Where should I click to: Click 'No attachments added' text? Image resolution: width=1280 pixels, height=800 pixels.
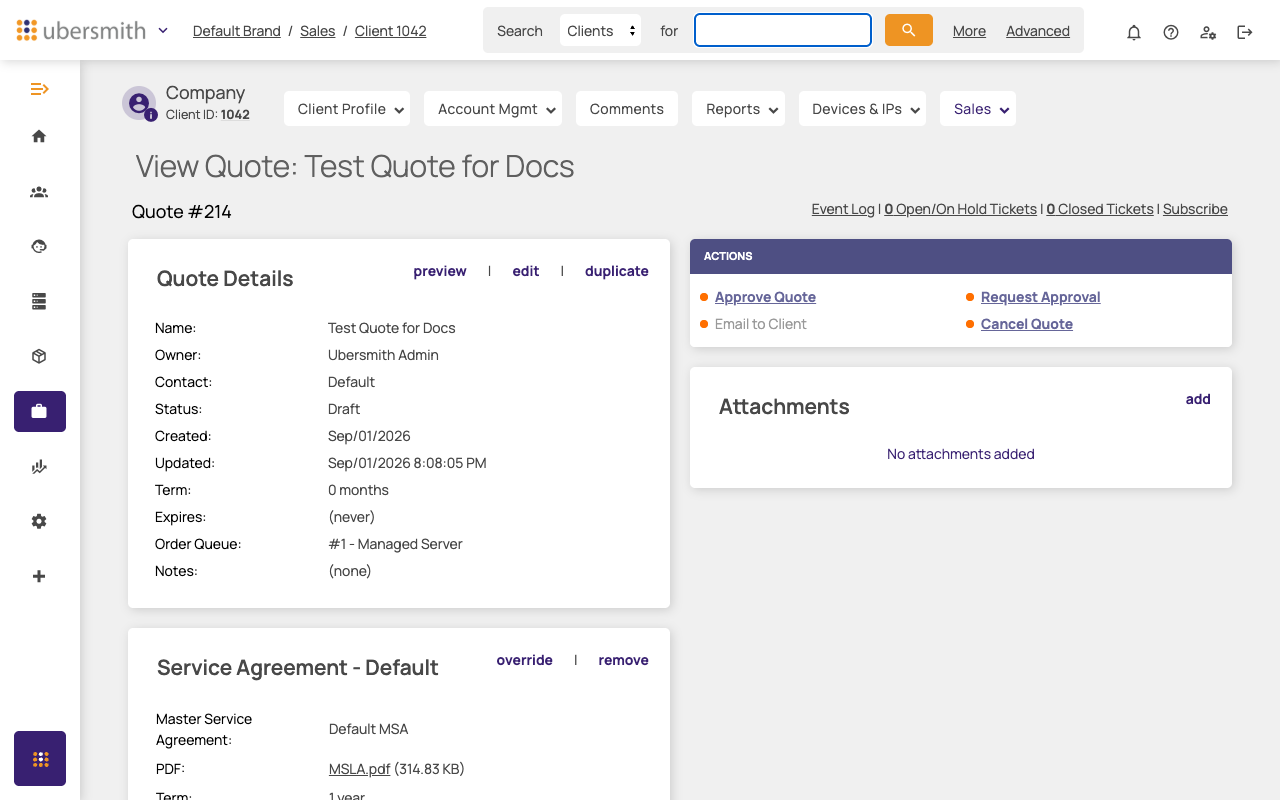coord(961,454)
